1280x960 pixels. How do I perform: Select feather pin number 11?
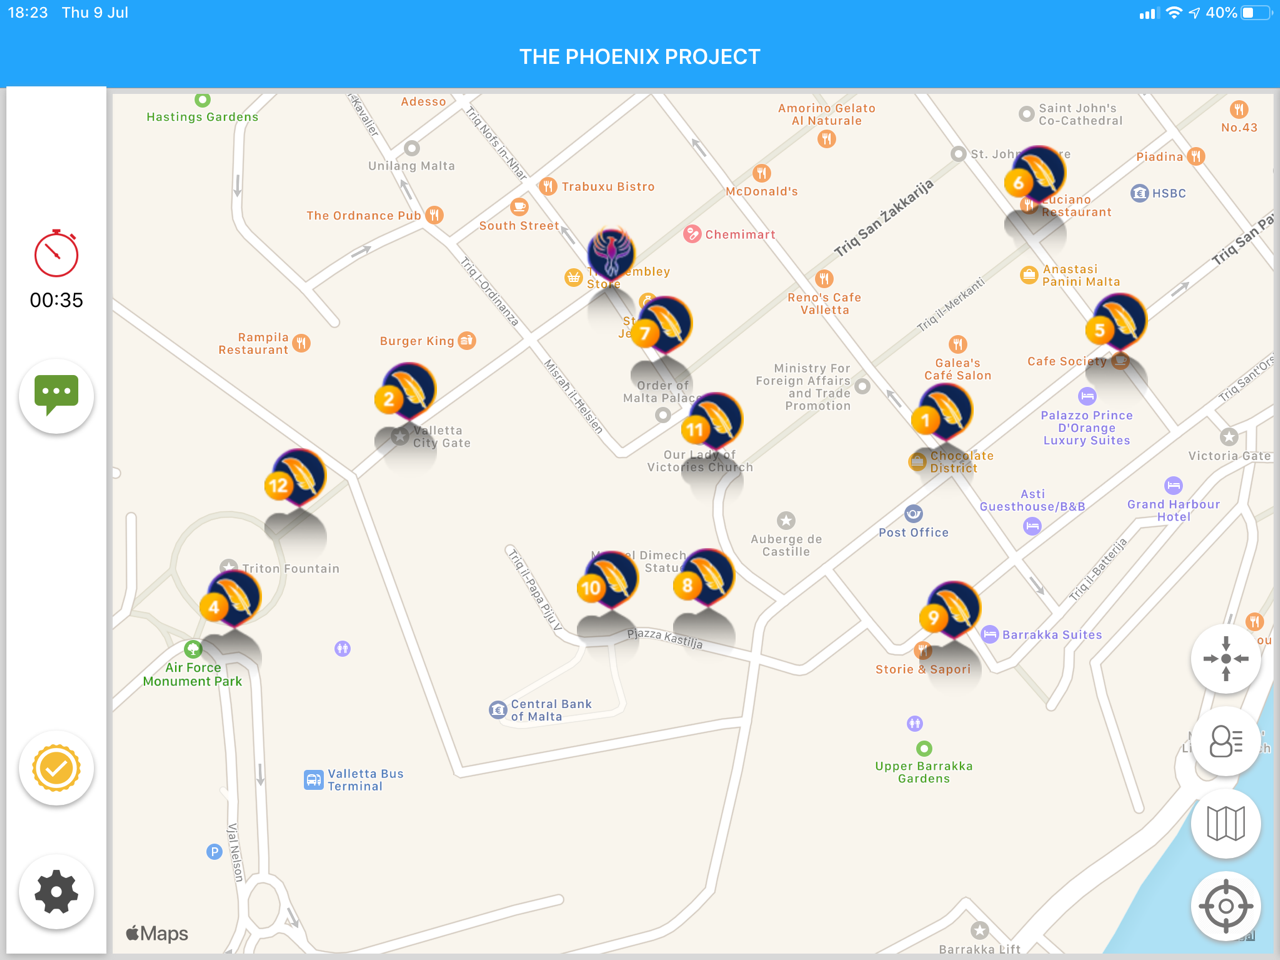pyautogui.click(x=711, y=422)
